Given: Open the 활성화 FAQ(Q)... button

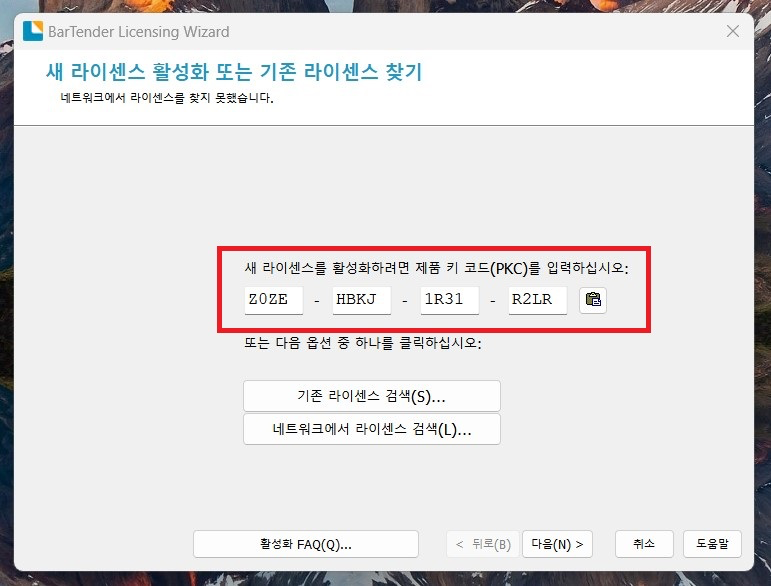Looking at the screenshot, I should (306, 544).
